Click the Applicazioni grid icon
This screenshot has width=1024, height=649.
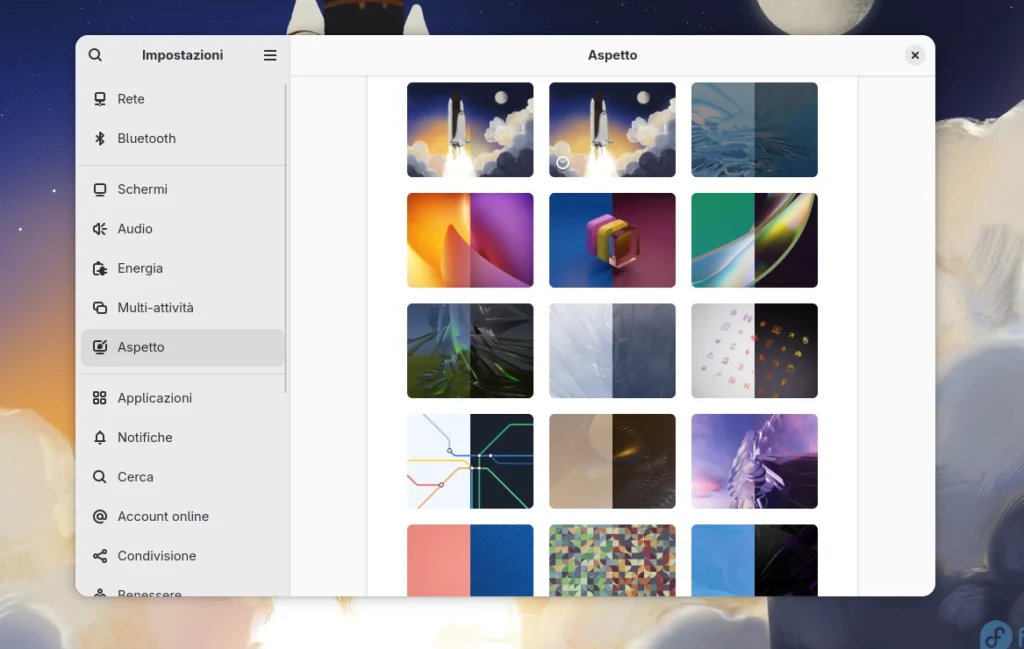(x=100, y=398)
